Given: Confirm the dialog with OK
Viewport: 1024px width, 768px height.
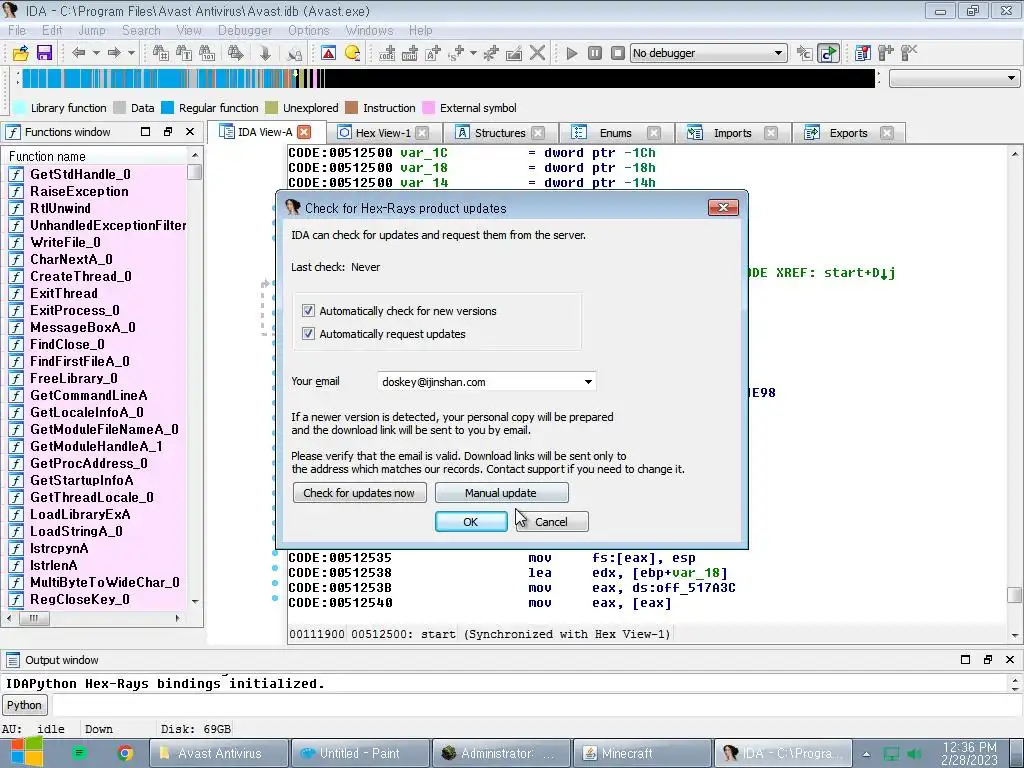Looking at the screenshot, I should coord(471,522).
